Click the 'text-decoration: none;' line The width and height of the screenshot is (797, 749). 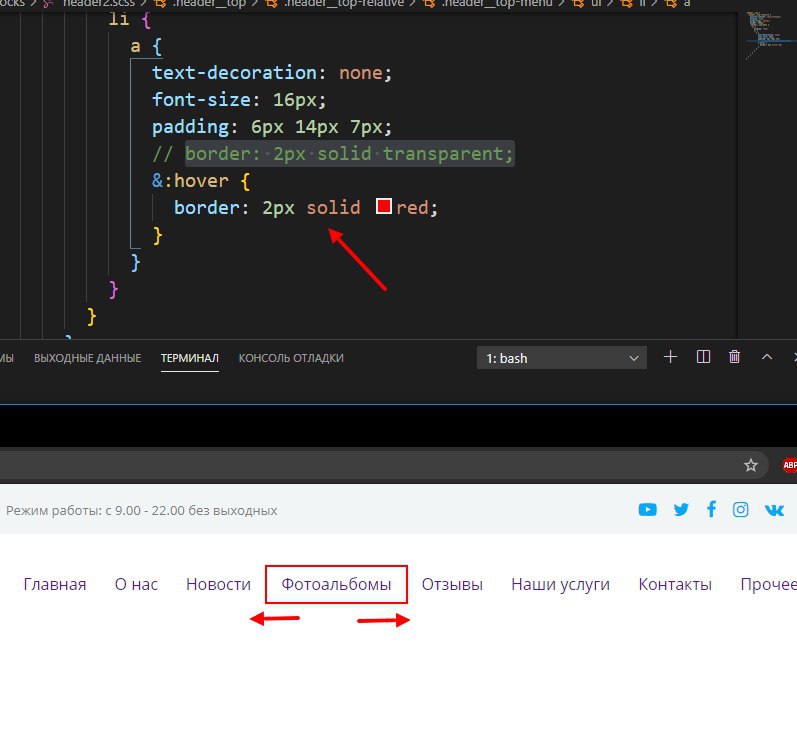(x=272, y=73)
